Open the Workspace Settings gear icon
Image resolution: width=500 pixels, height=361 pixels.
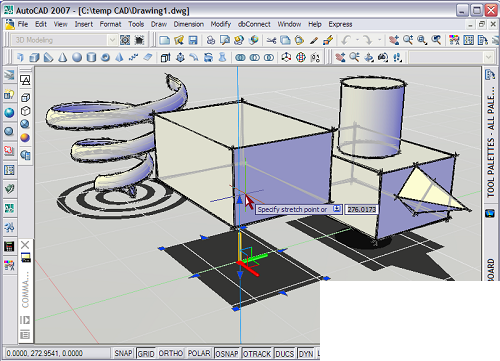[125, 40]
